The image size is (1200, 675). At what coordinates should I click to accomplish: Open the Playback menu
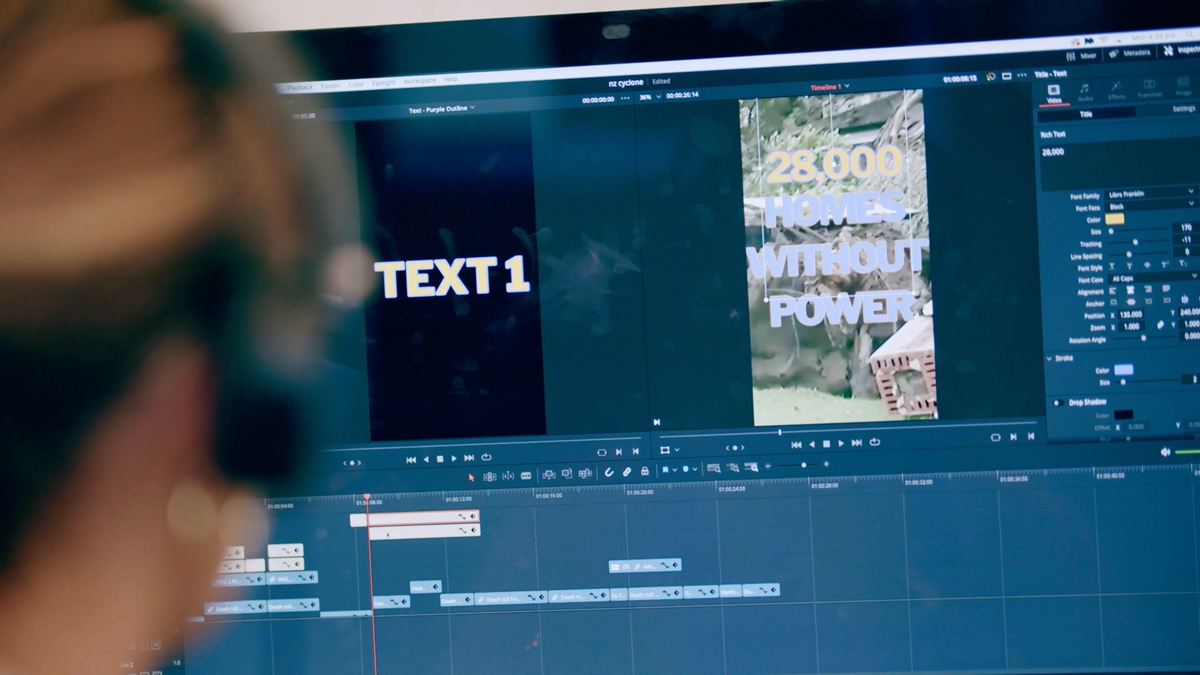click(x=300, y=87)
